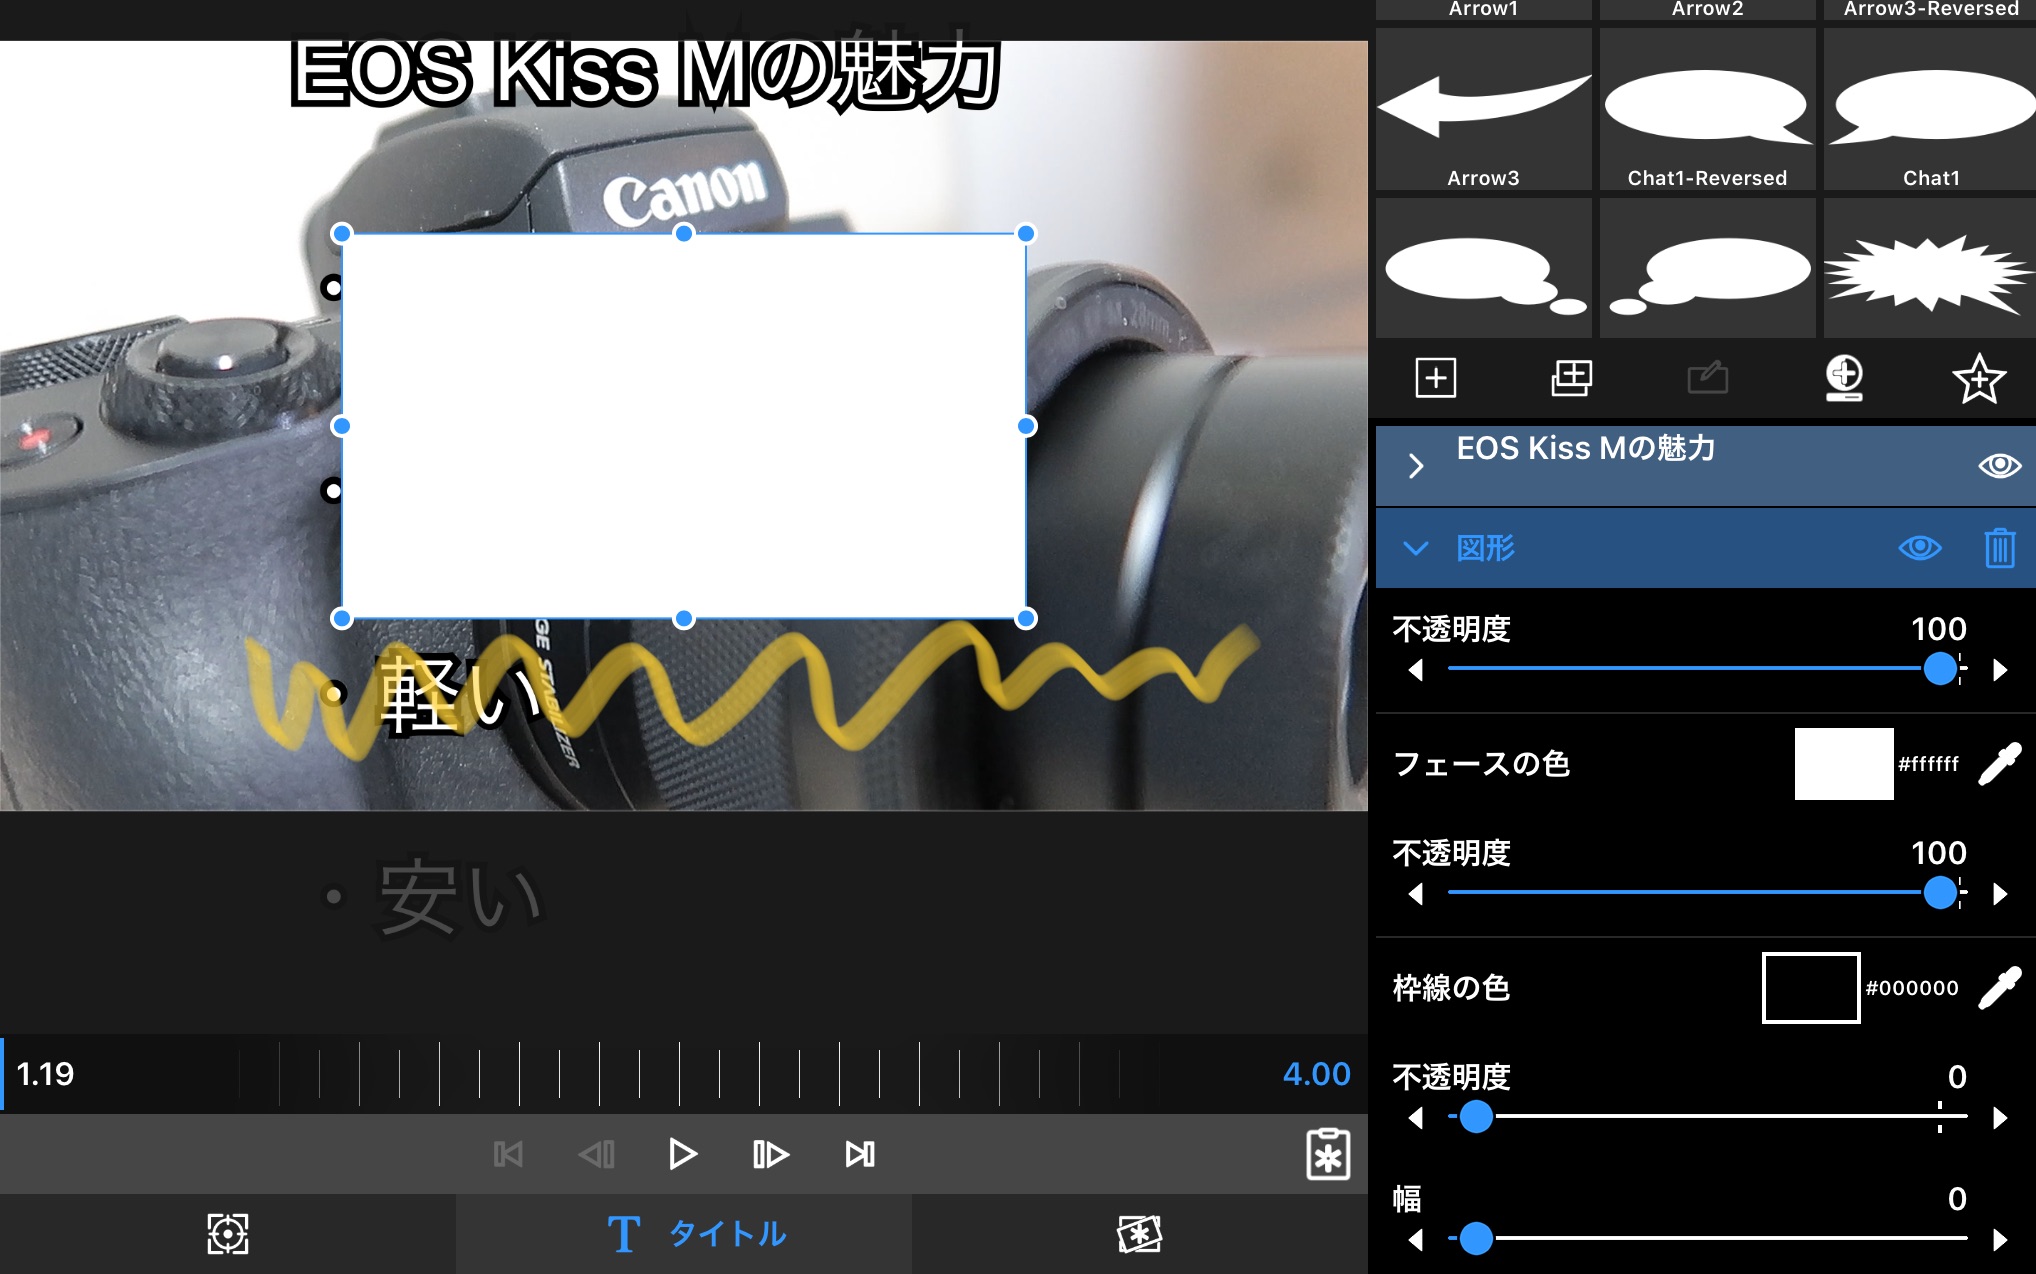This screenshot has height=1274, width=2036.
Task: Select the Chat1-Reversed speech bubble
Action: tap(1707, 109)
